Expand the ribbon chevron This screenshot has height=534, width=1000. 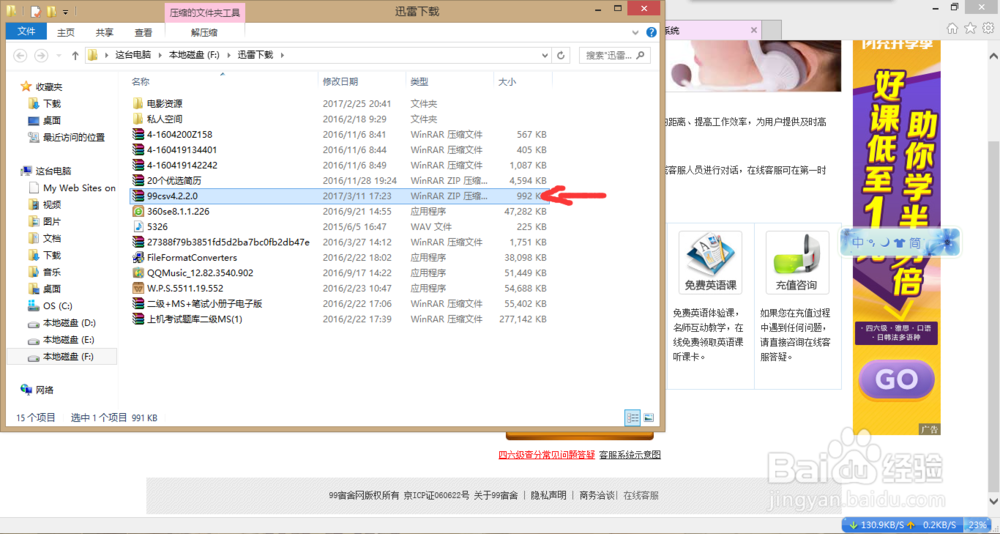coord(635,32)
